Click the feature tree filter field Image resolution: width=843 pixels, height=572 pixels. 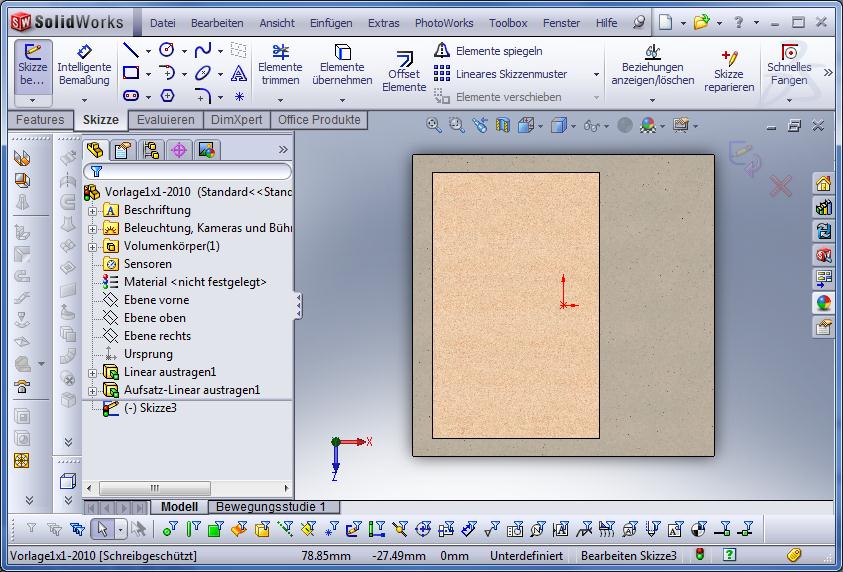pyautogui.click(x=190, y=172)
